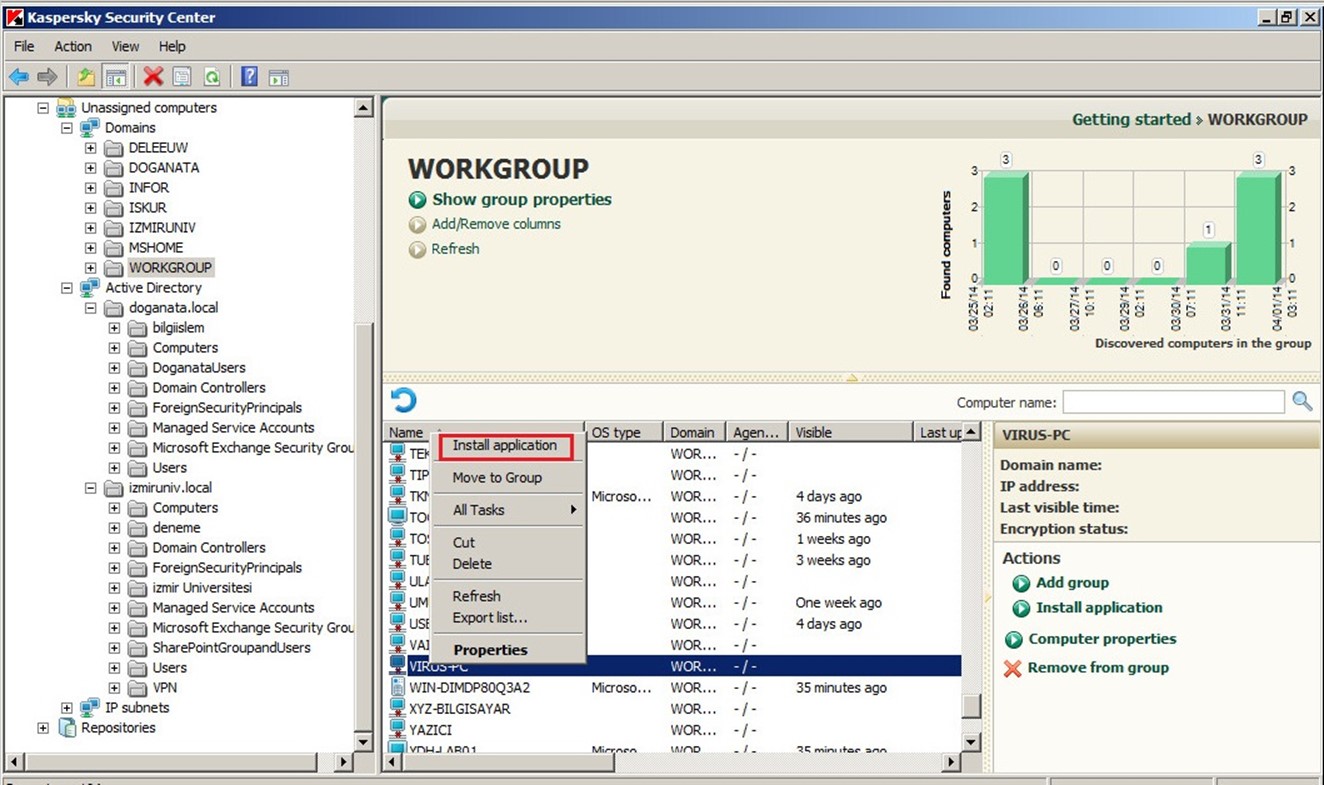
Task: Expand the DELEEUW domain node
Action: [91, 148]
